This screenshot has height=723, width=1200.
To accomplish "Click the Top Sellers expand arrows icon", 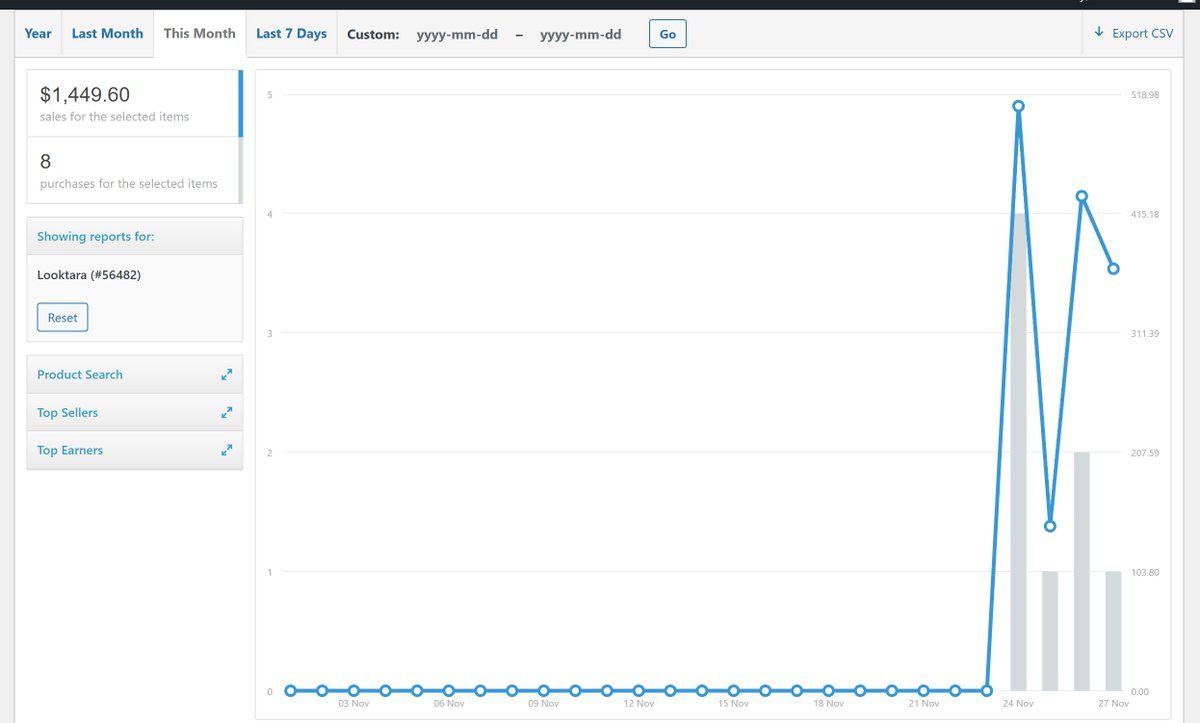I will pyautogui.click(x=227, y=412).
